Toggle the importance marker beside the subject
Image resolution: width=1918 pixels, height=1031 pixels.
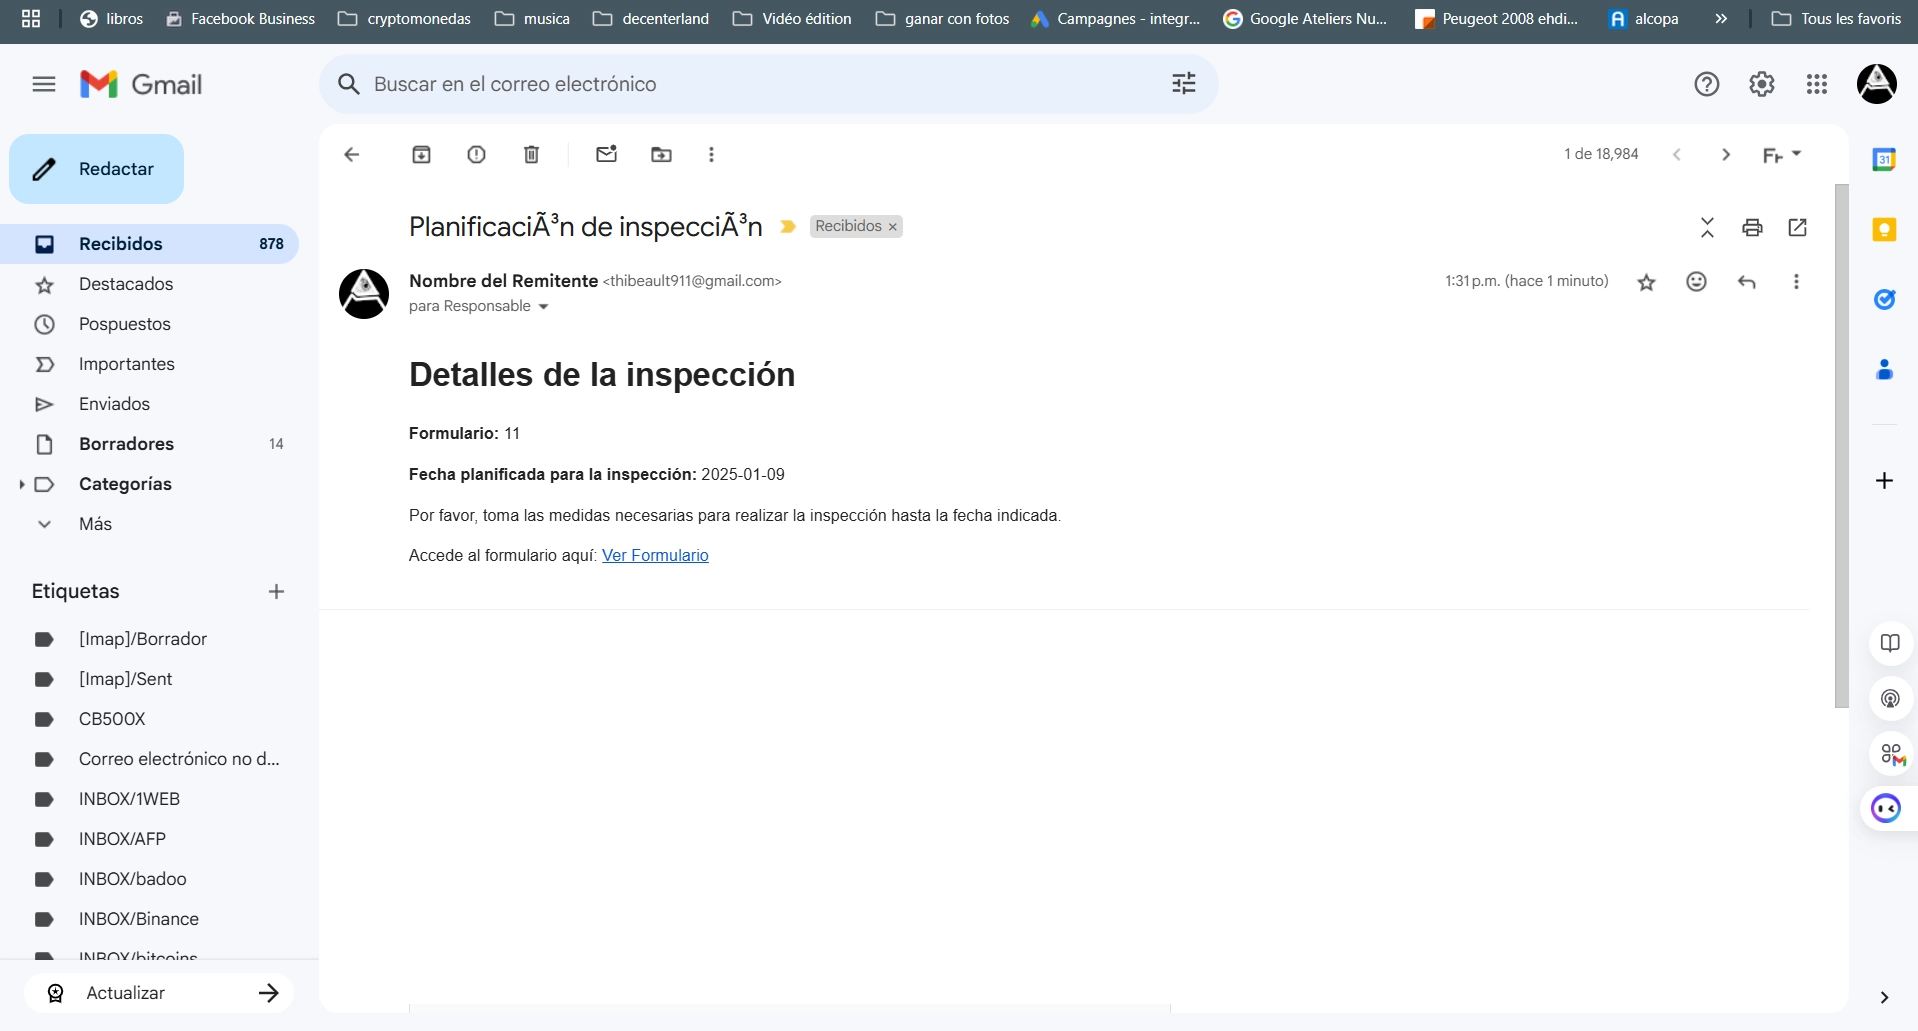(x=788, y=227)
